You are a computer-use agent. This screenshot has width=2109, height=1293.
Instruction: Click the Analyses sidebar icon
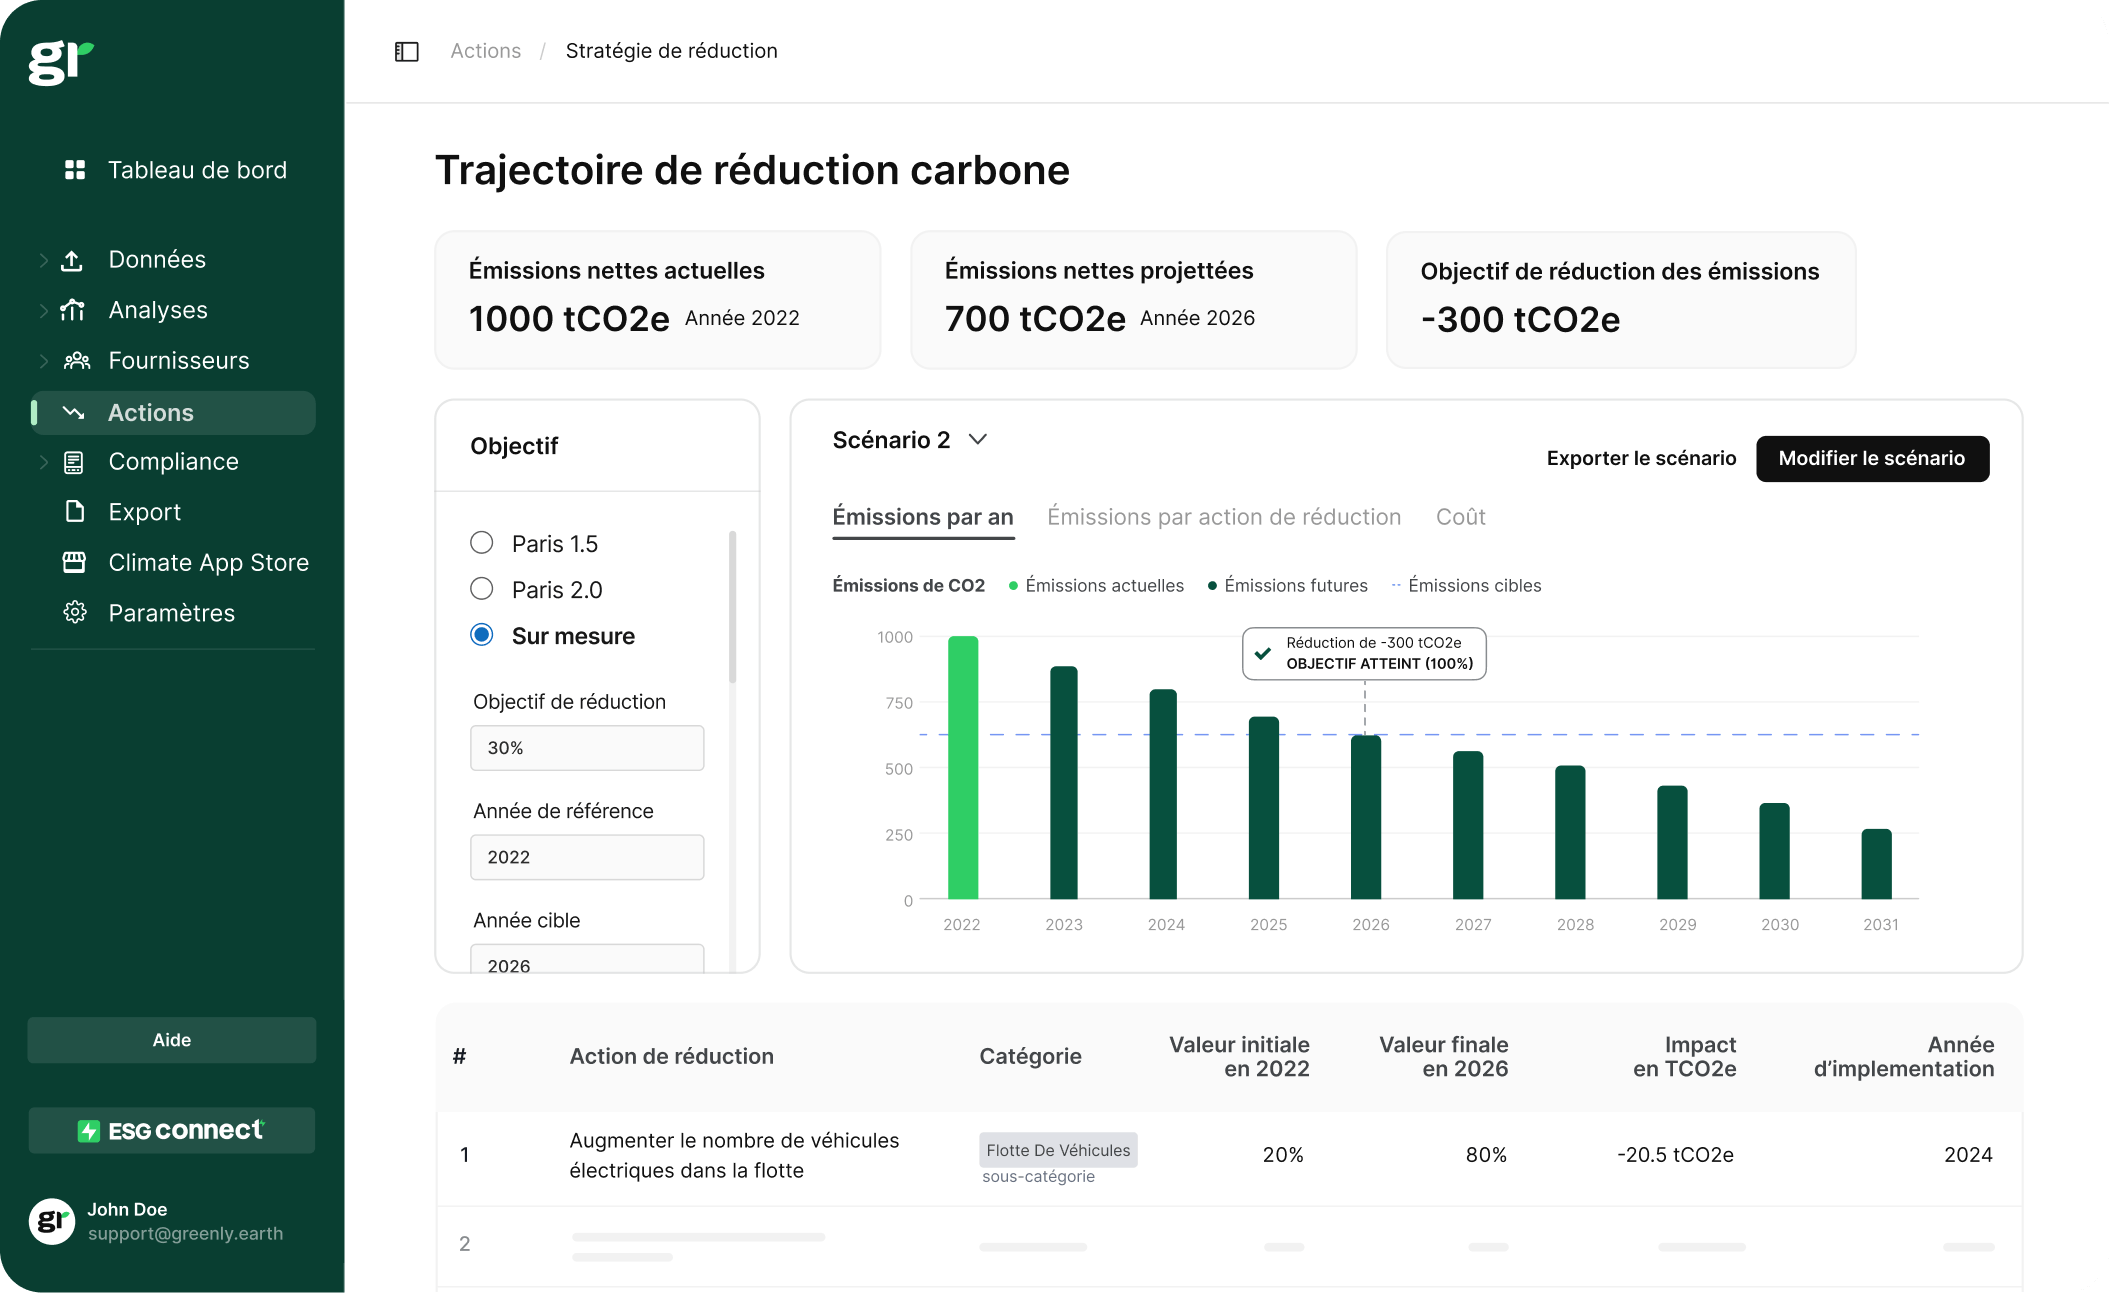pos(77,310)
